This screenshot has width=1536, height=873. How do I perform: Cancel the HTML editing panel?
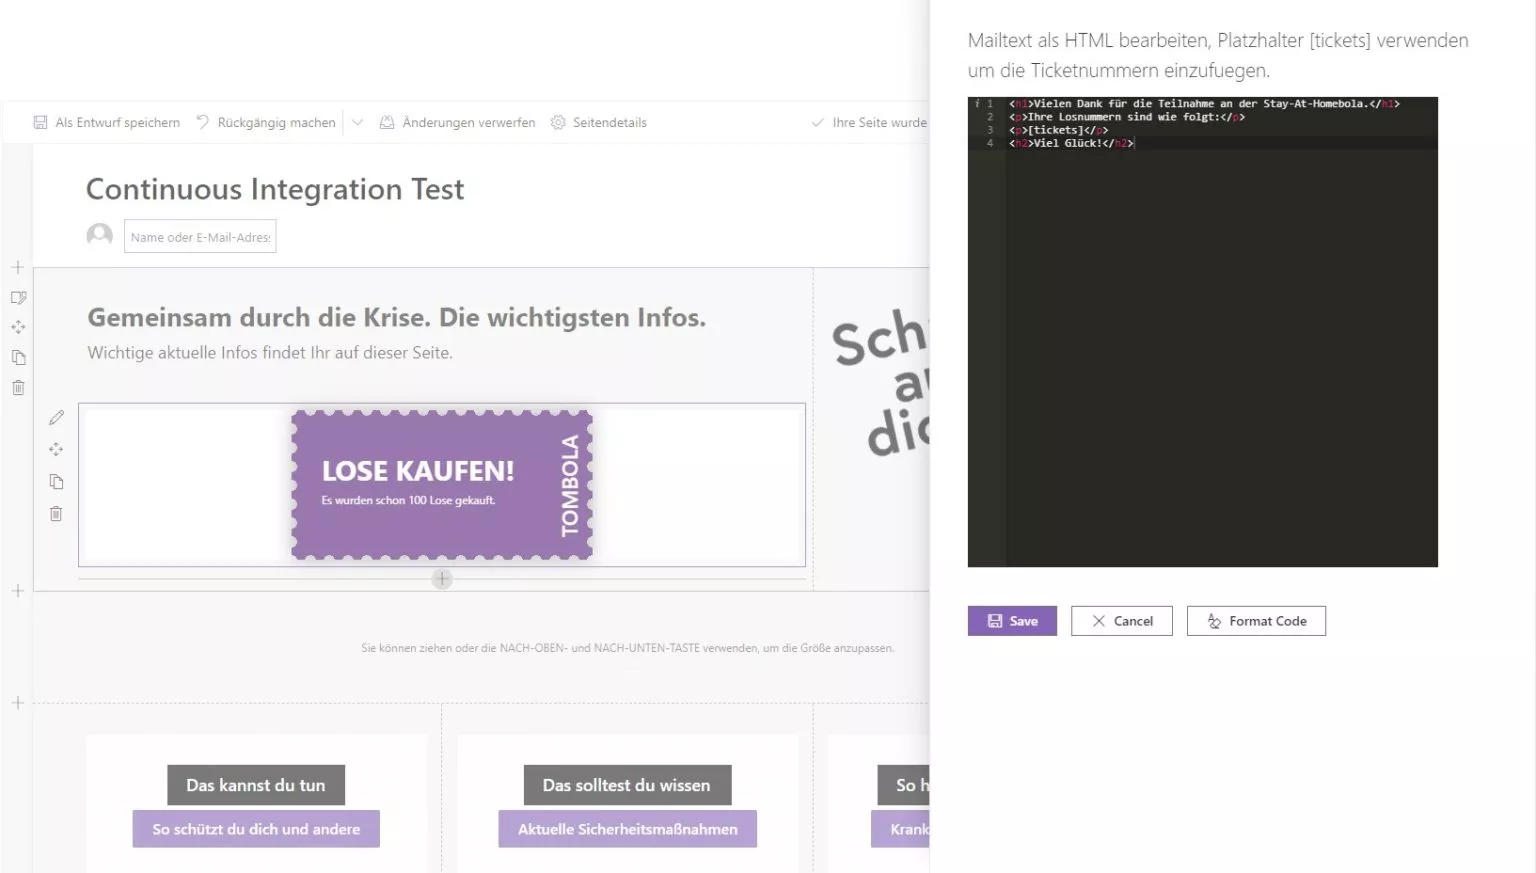coord(1121,620)
